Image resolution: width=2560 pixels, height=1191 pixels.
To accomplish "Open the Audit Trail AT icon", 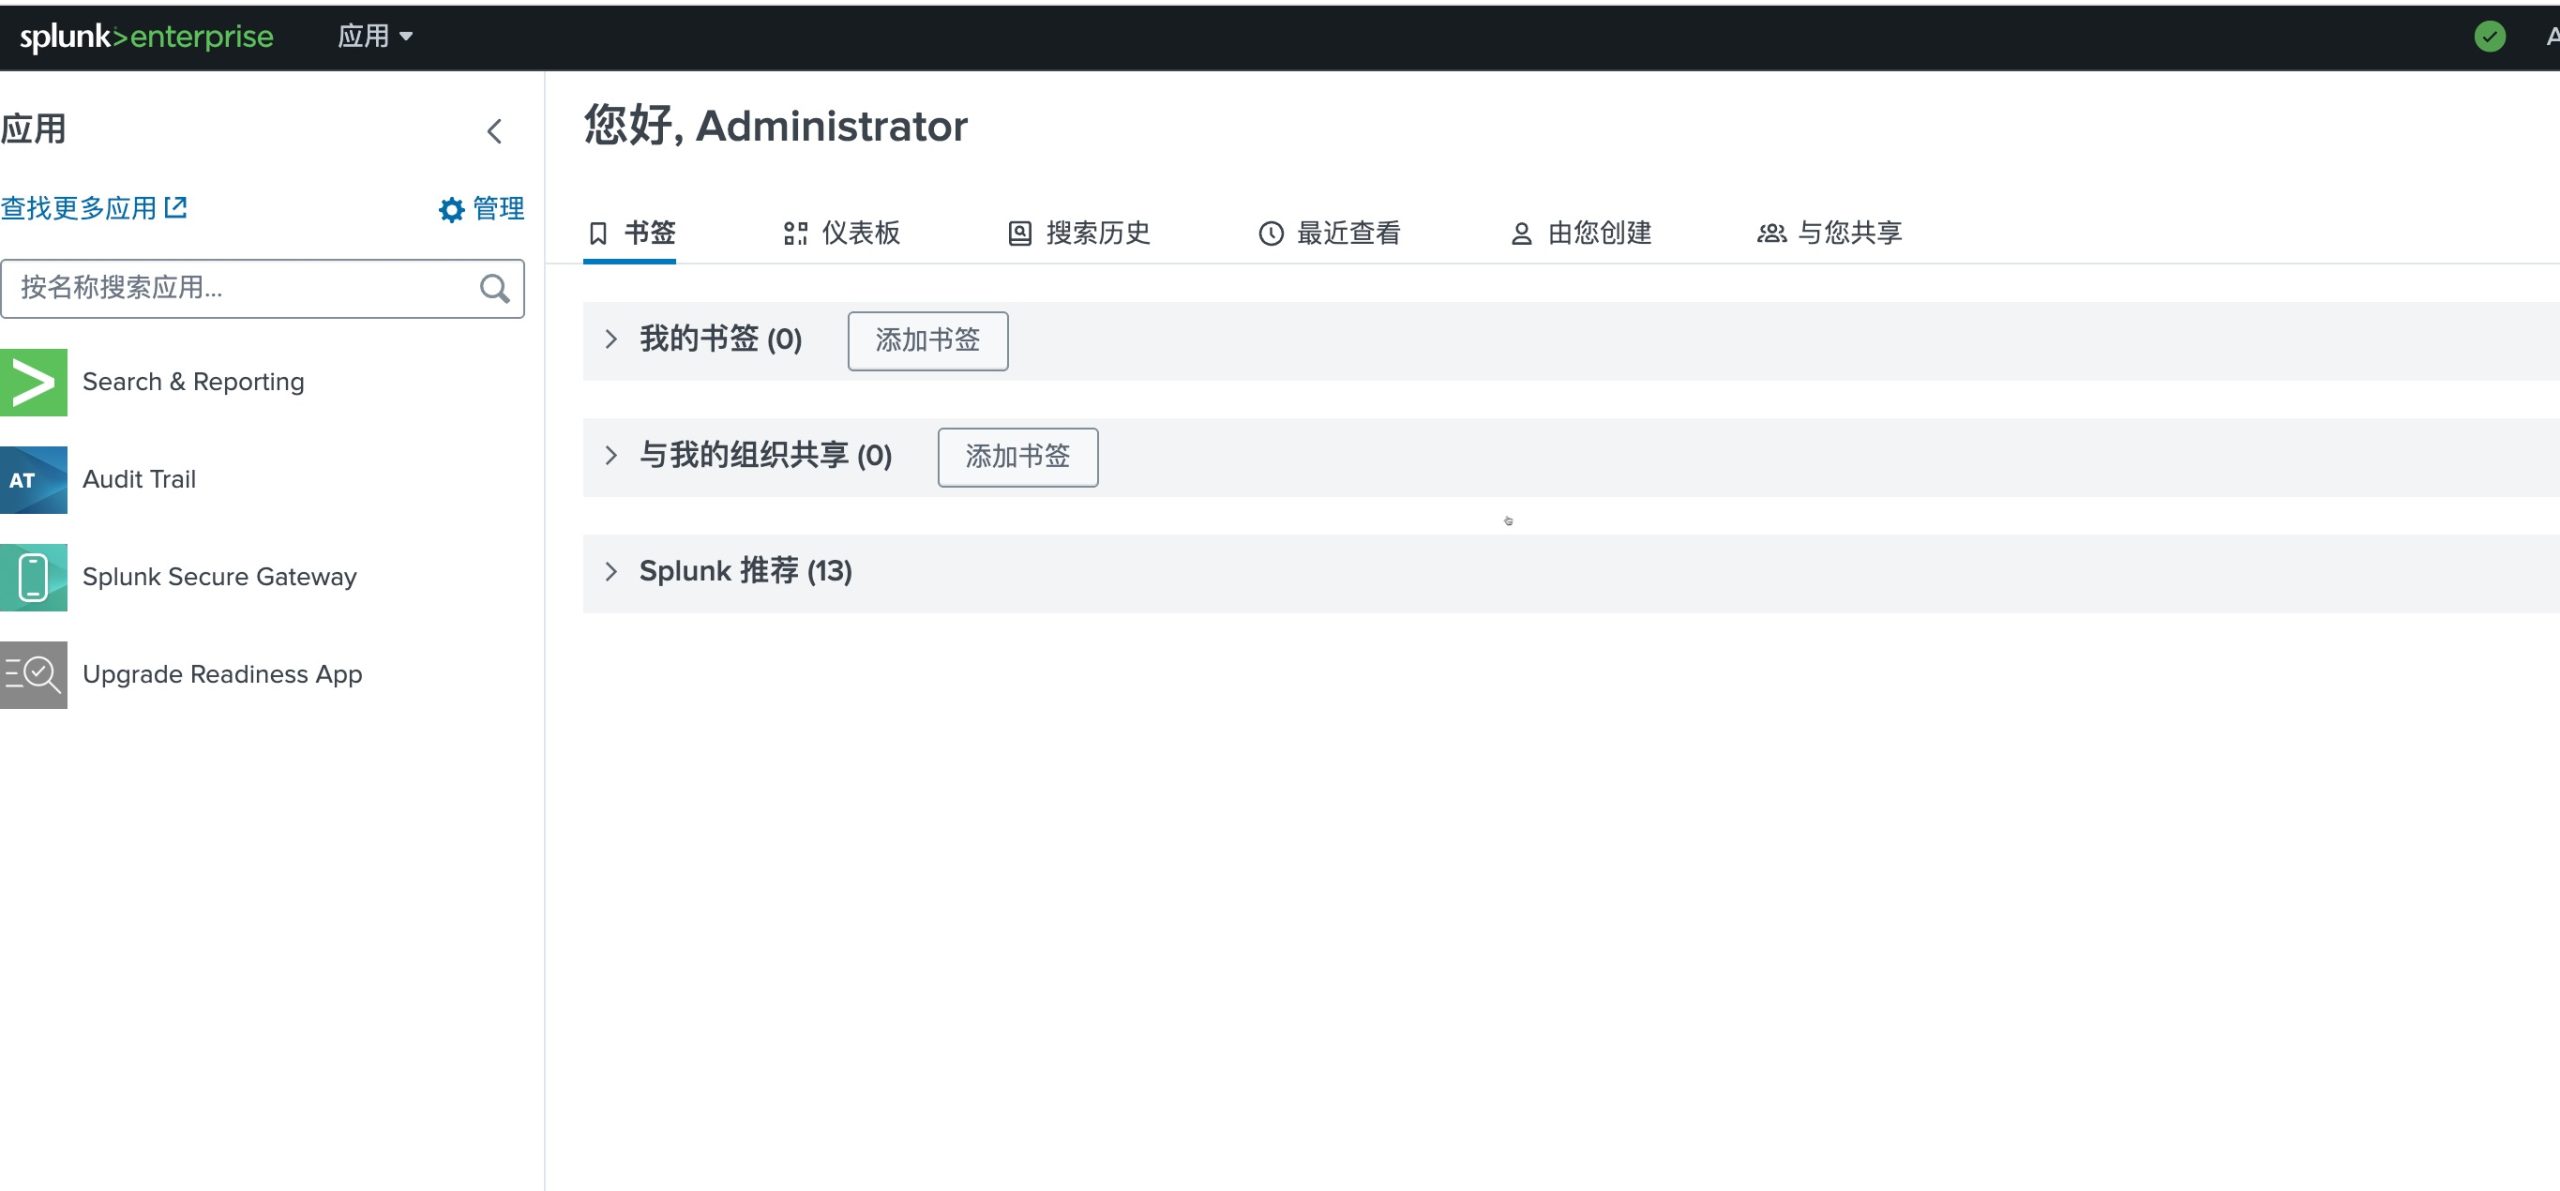I will coord(34,480).
